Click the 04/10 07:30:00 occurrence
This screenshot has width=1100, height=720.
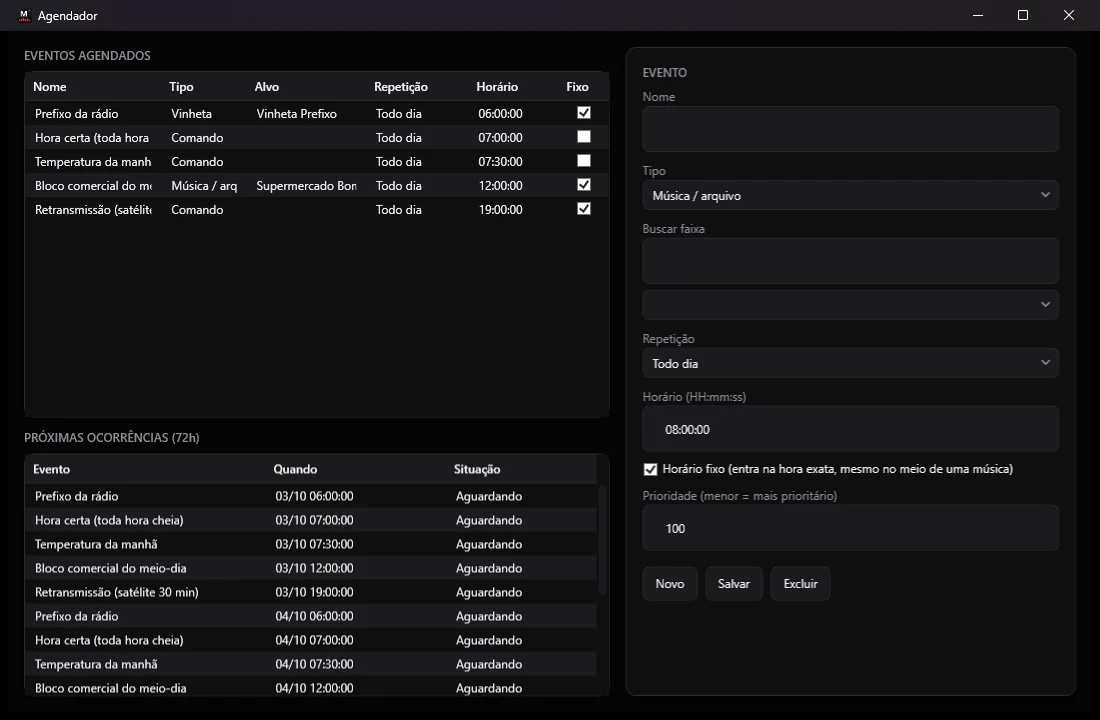tap(314, 664)
